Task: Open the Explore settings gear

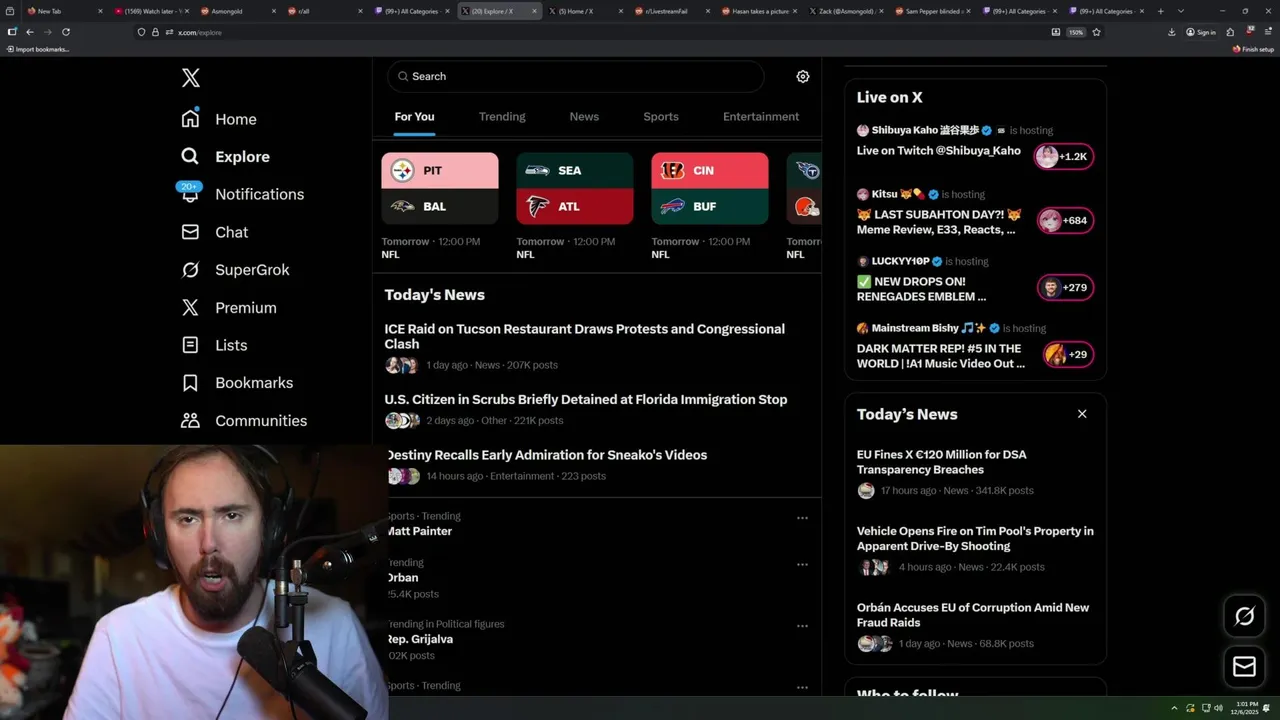Action: [802, 76]
